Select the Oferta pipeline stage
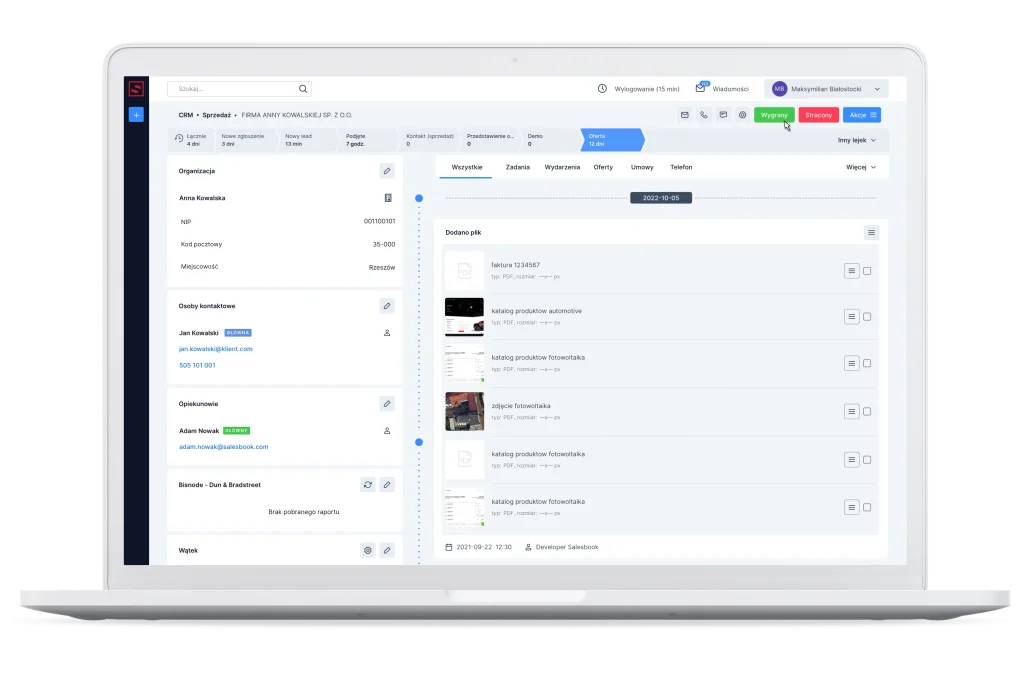This screenshot has height=682, width=1024. tap(612, 140)
